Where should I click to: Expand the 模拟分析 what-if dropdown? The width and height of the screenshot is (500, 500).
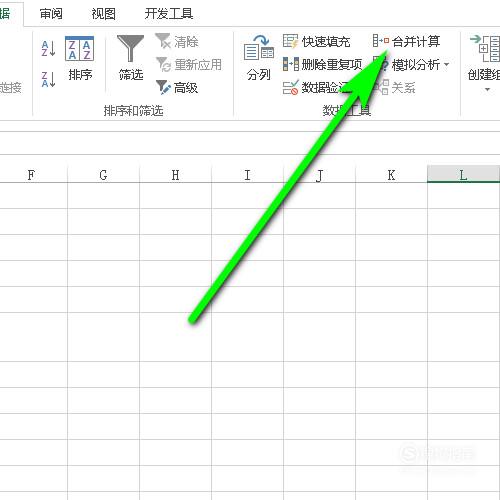click(x=447, y=64)
